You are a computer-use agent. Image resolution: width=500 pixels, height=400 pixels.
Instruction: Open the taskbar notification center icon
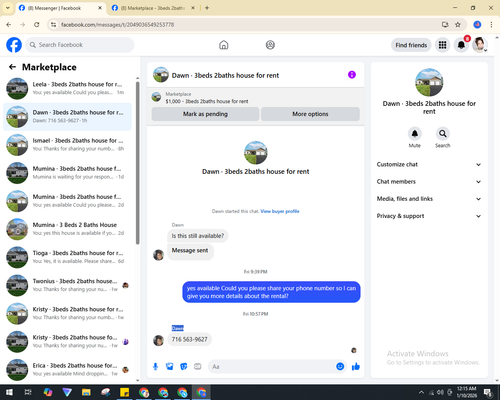click(488, 392)
